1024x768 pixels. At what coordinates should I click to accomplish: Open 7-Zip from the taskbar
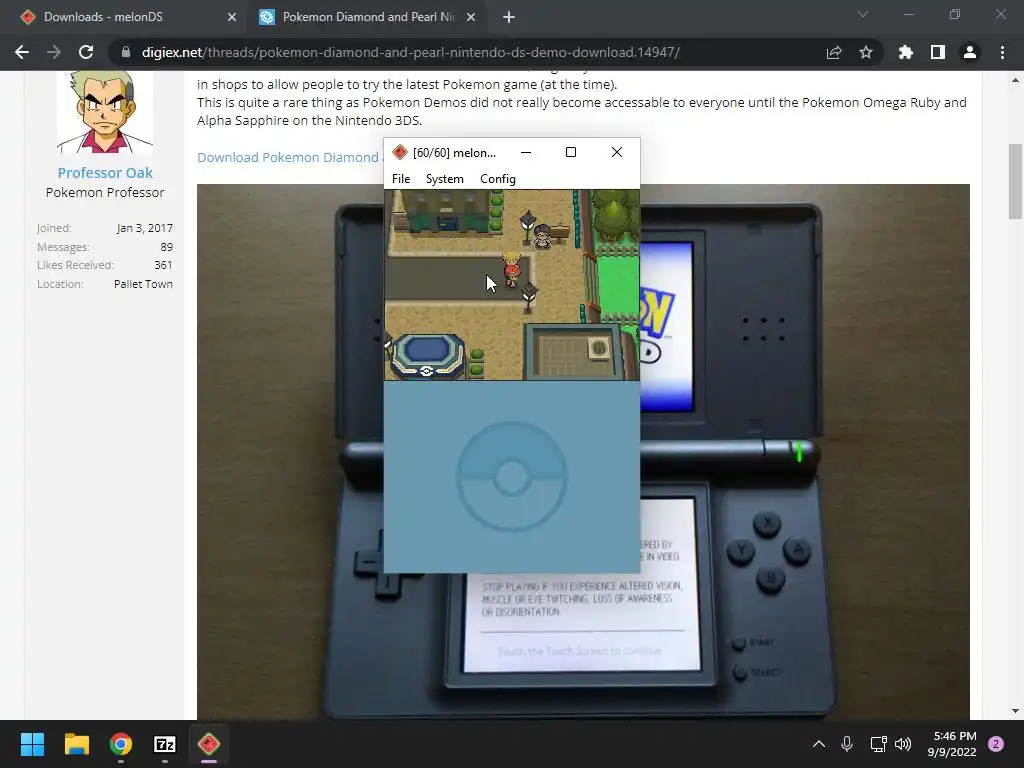pyautogui.click(x=165, y=744)
